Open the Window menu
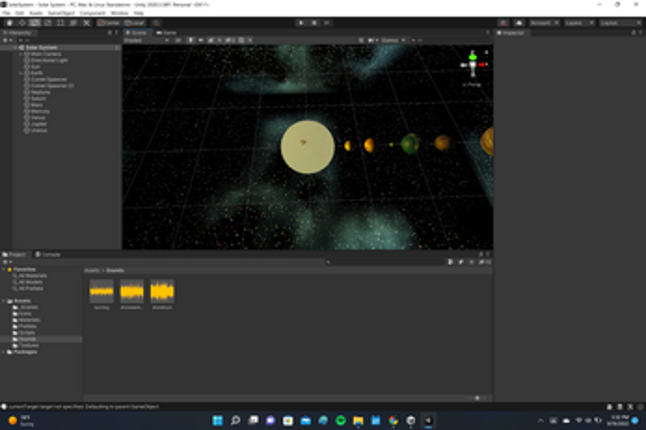This screenshot has width=646, height=430. tap(119, 13)
